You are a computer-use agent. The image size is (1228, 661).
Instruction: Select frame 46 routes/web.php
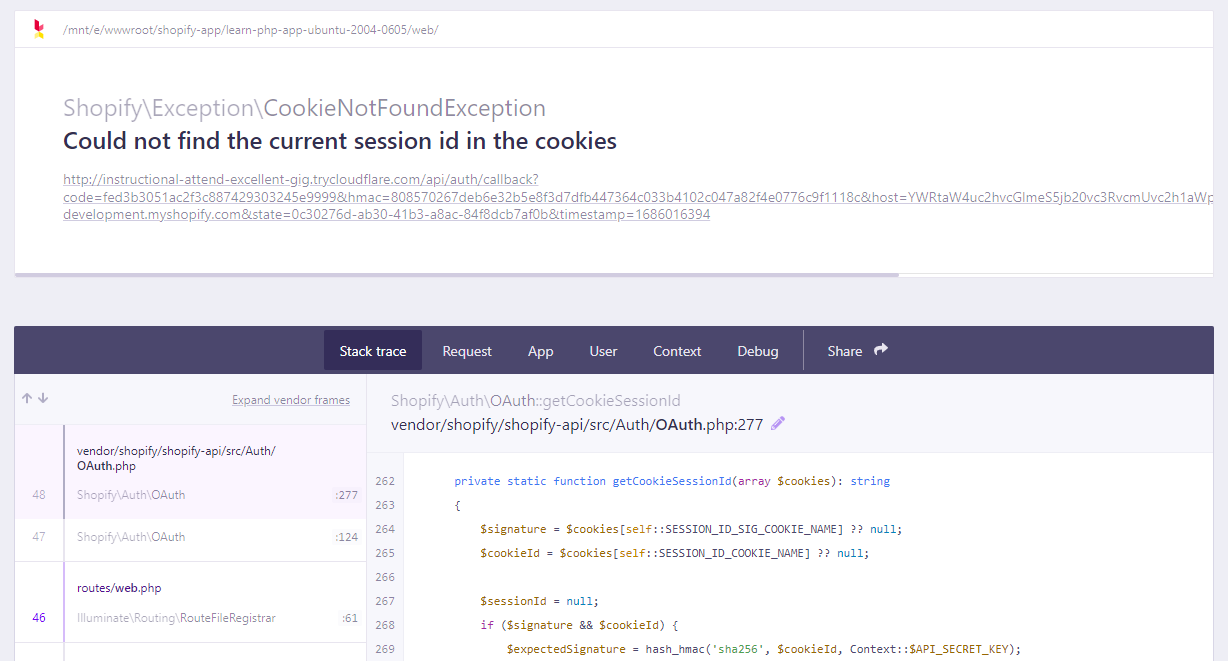pos(190,602)
